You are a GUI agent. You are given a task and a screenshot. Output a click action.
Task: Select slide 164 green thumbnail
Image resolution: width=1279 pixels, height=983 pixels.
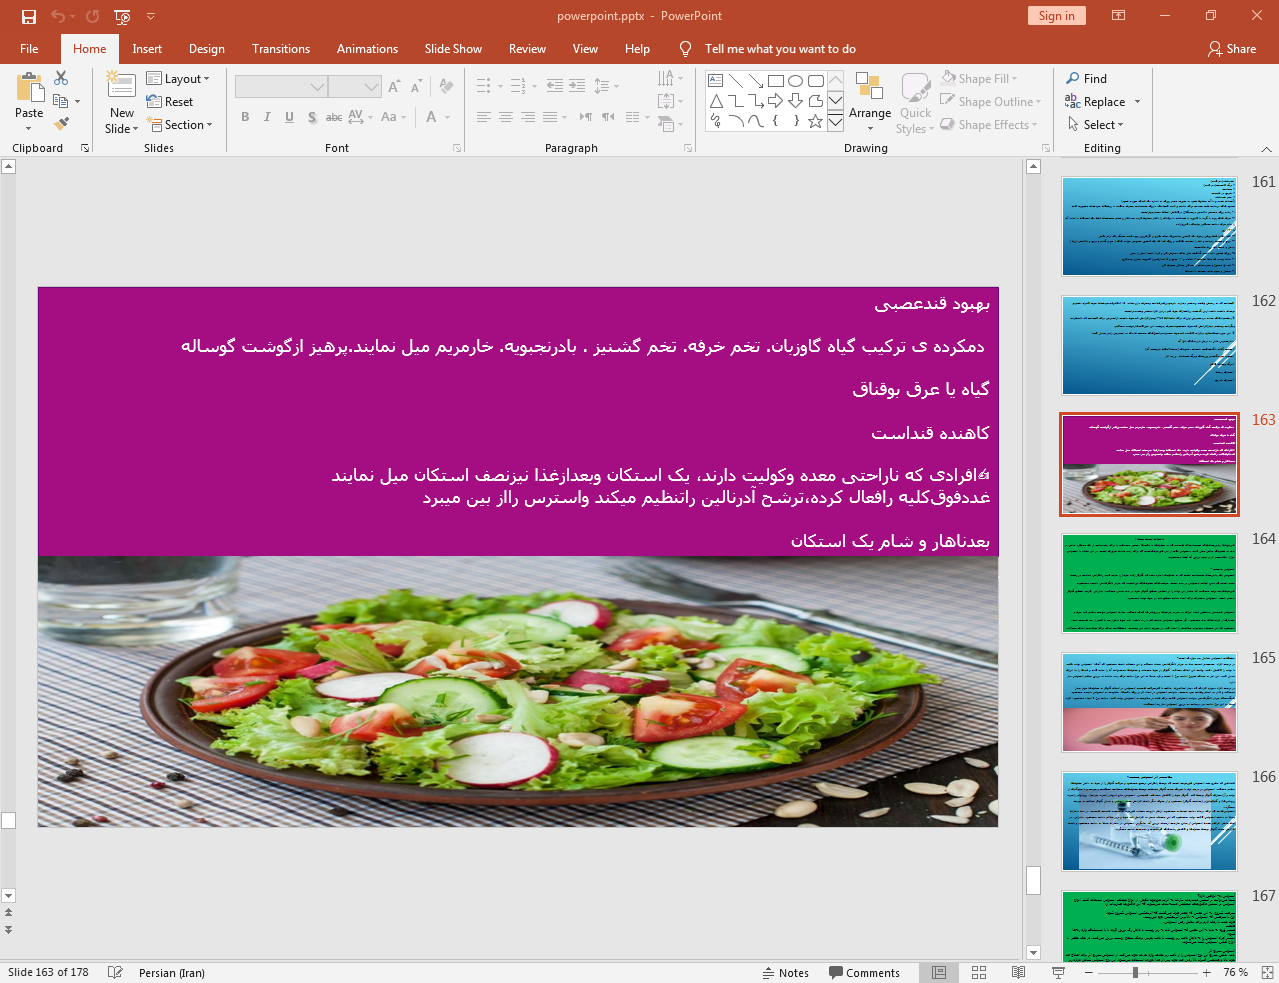(x=1149, y=583)
